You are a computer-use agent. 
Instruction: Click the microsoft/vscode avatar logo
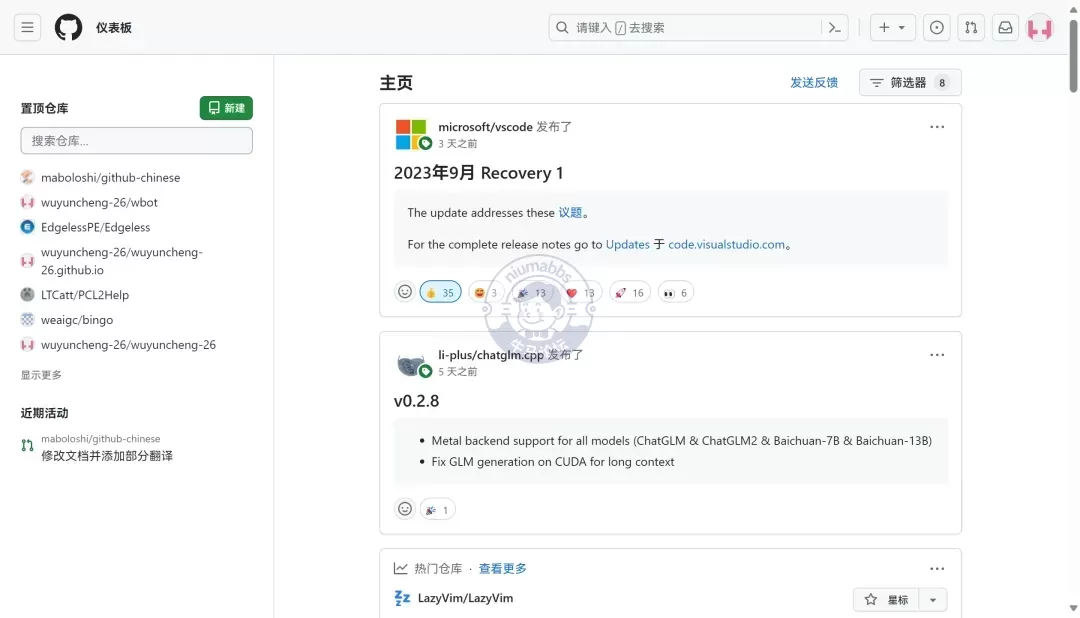coord(411,134)
